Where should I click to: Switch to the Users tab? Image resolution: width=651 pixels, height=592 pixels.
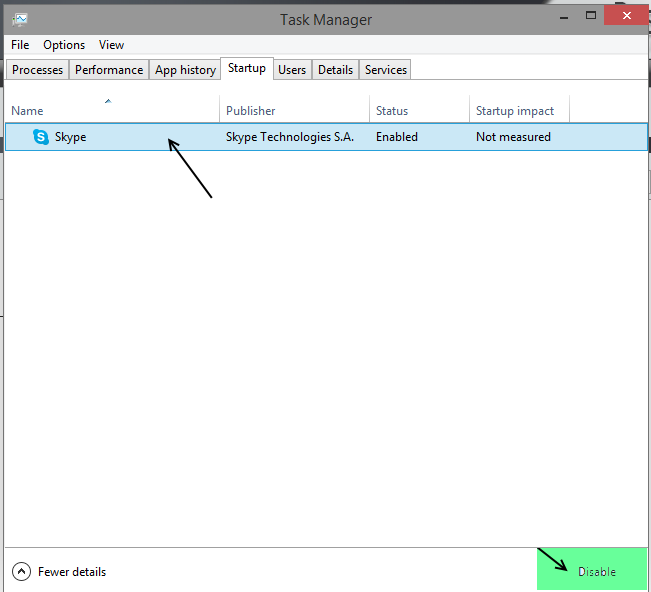292,70
